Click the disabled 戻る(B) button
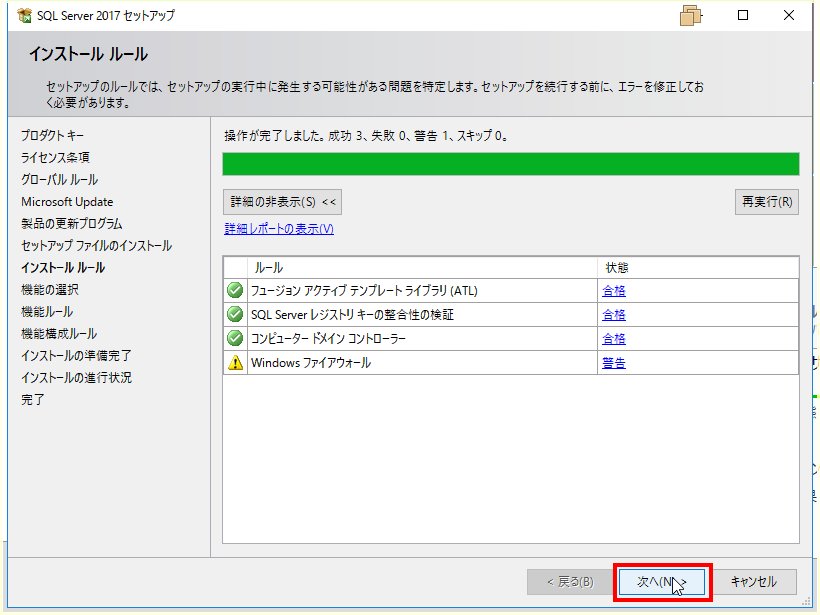Viewport: 820px width, 615px height. point(570,582)
